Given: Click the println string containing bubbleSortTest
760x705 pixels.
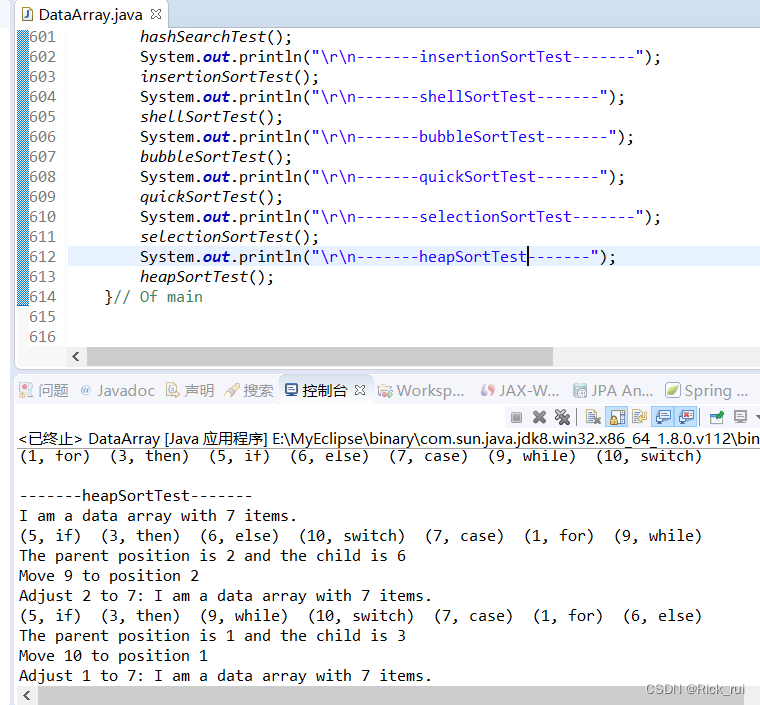Looking at the screenshot, I should coord(465,137).
